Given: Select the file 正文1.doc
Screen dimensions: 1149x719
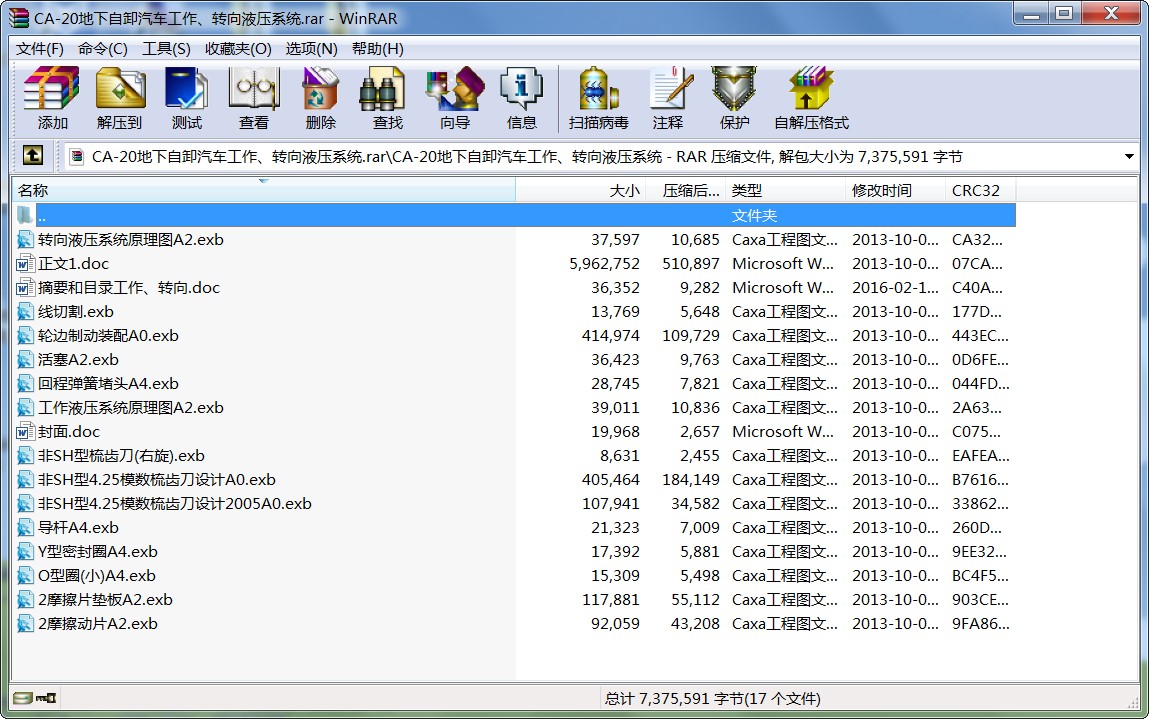Looking at the screenshot, I should pos(73,263).
